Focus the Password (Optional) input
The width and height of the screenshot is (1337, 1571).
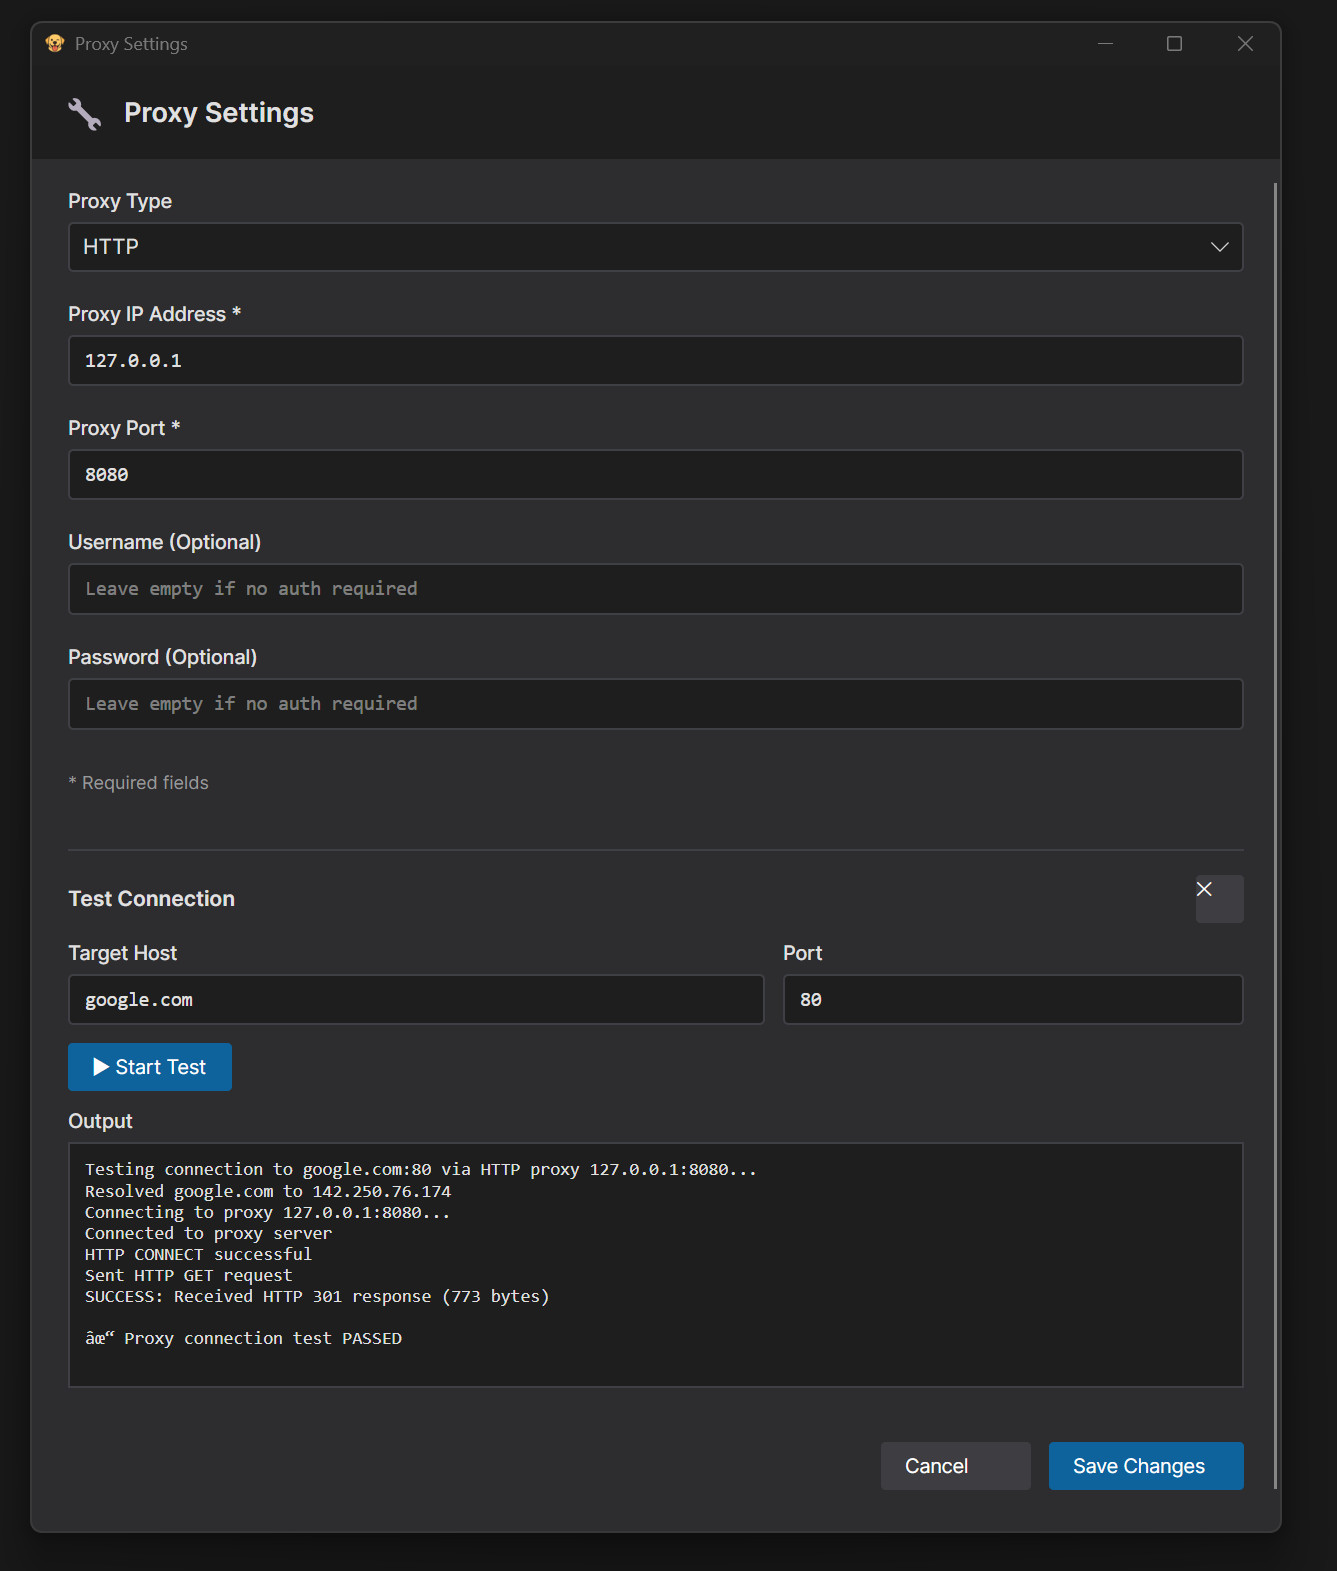(x=655, y=704)
